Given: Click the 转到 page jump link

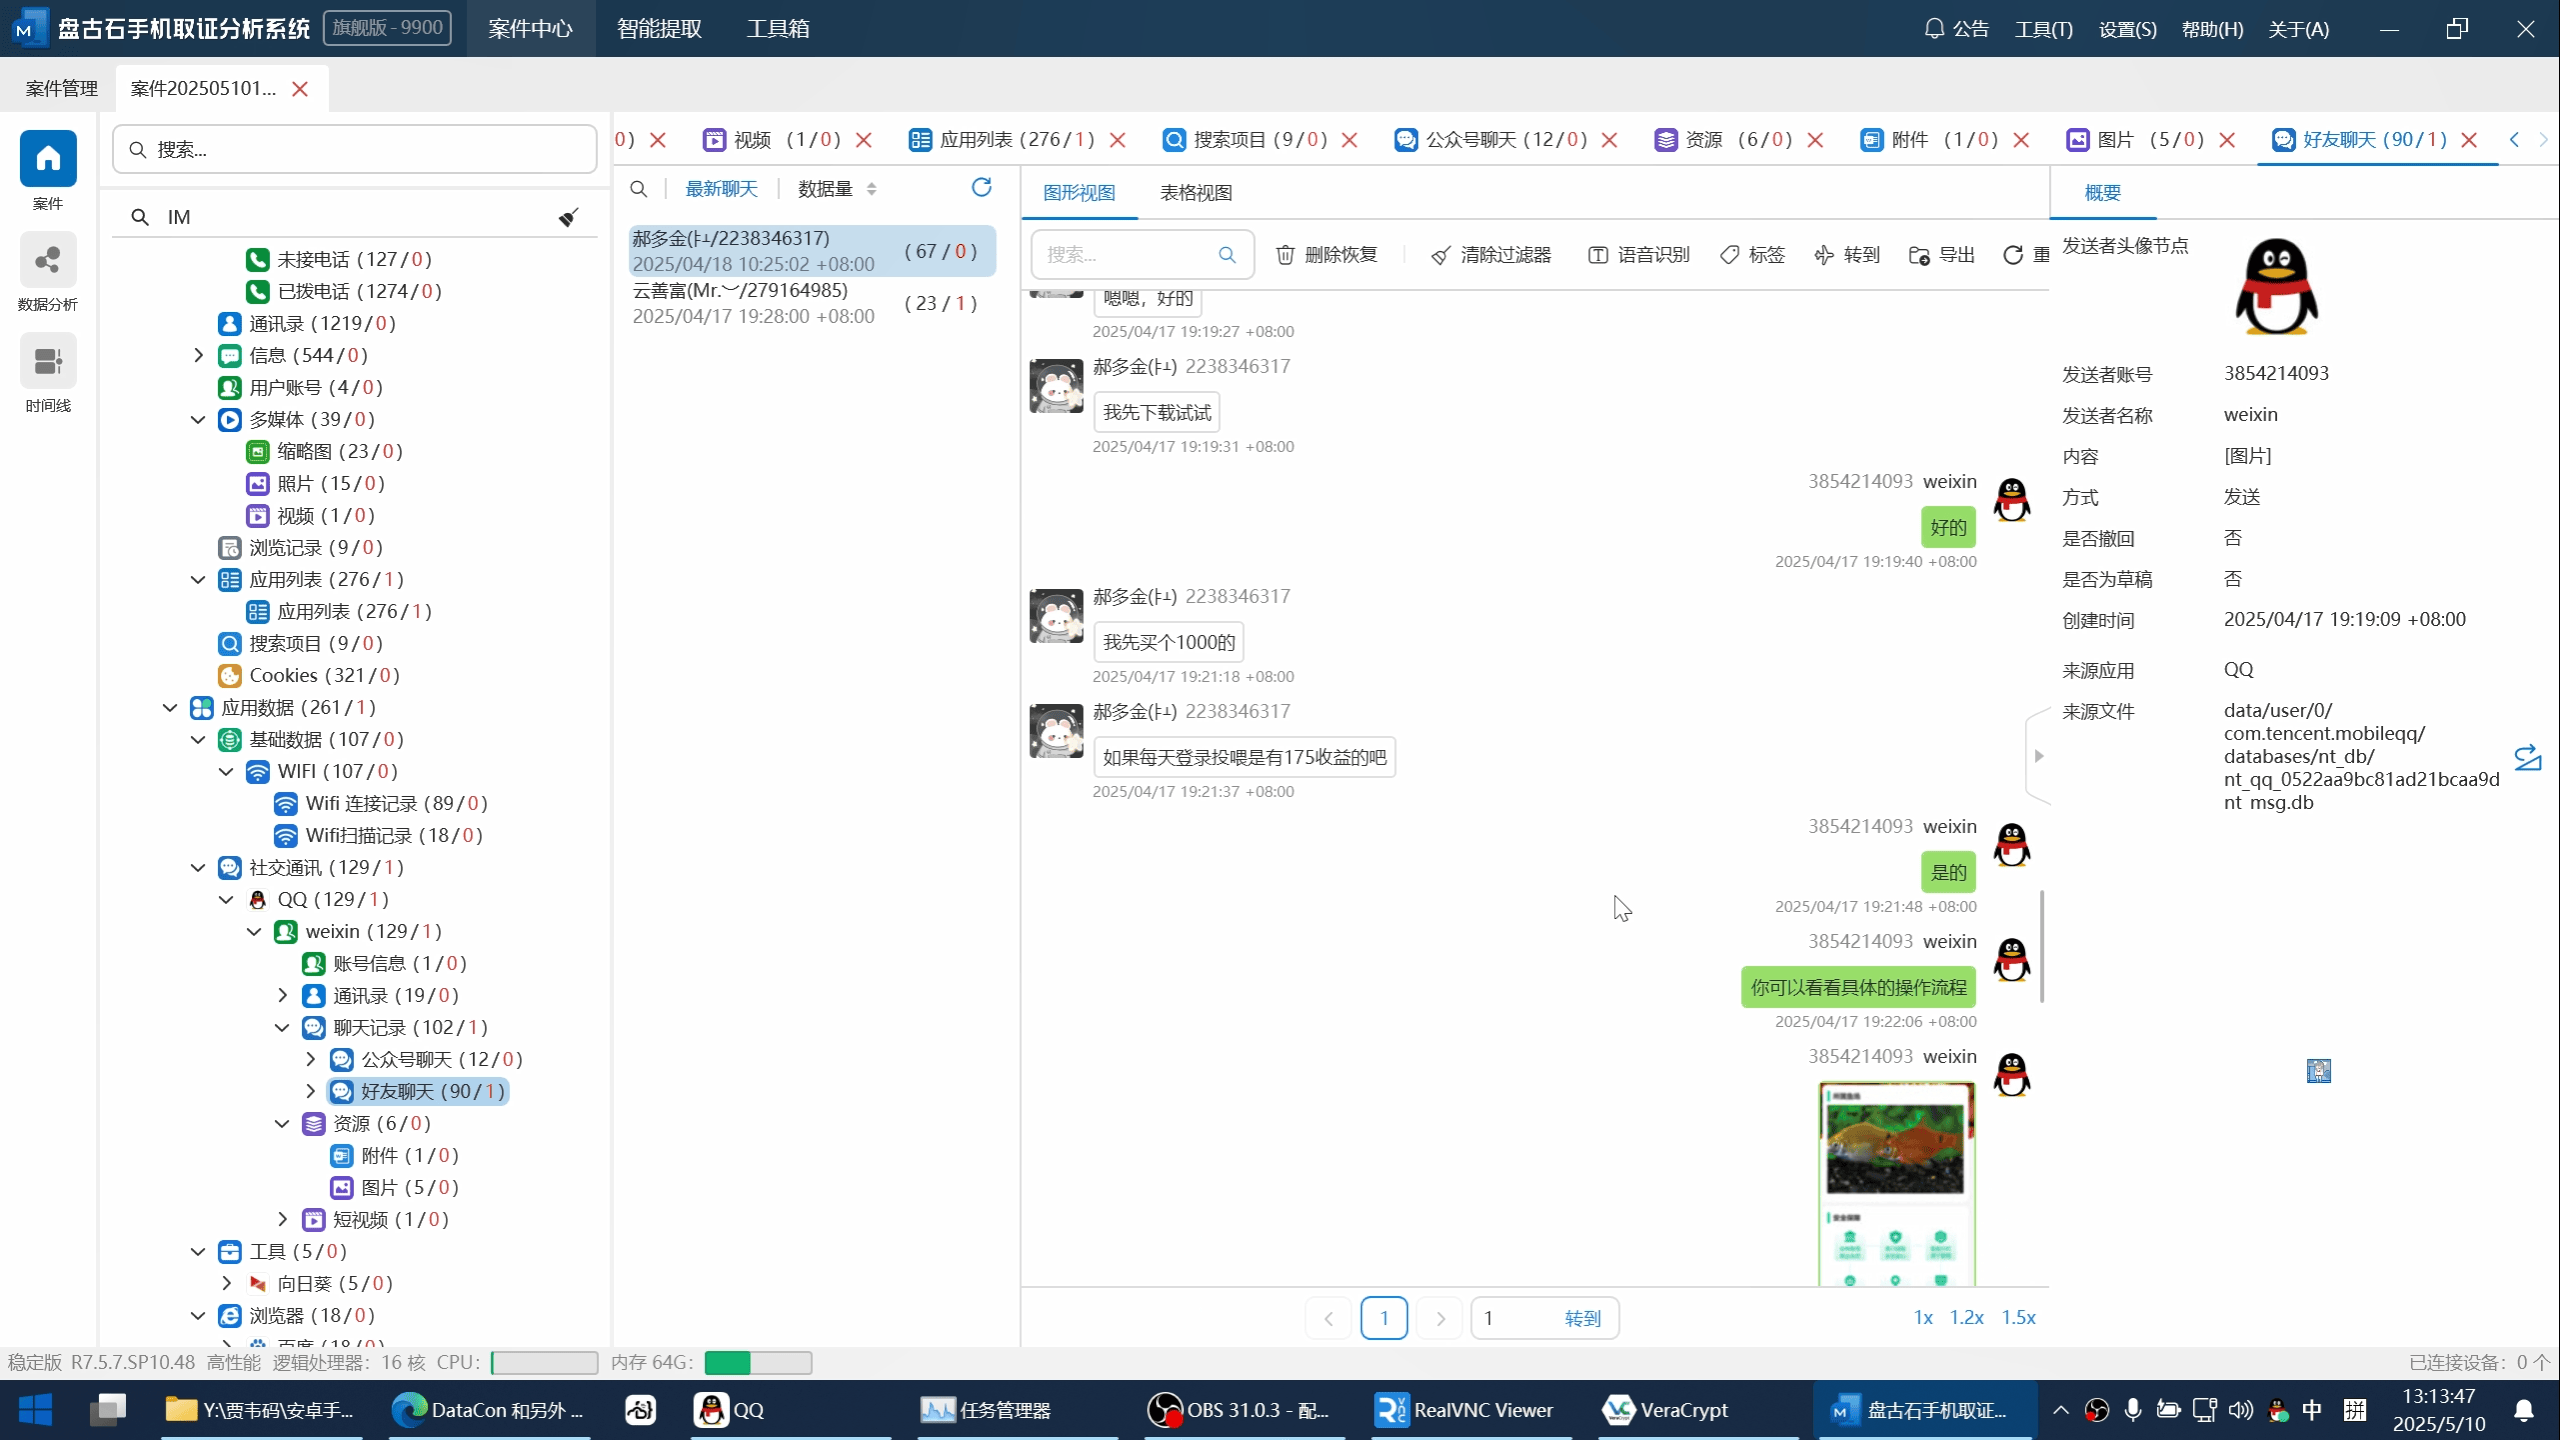Looking at the screenshot, I should pyautogui.click(x=1582, y=1318).
